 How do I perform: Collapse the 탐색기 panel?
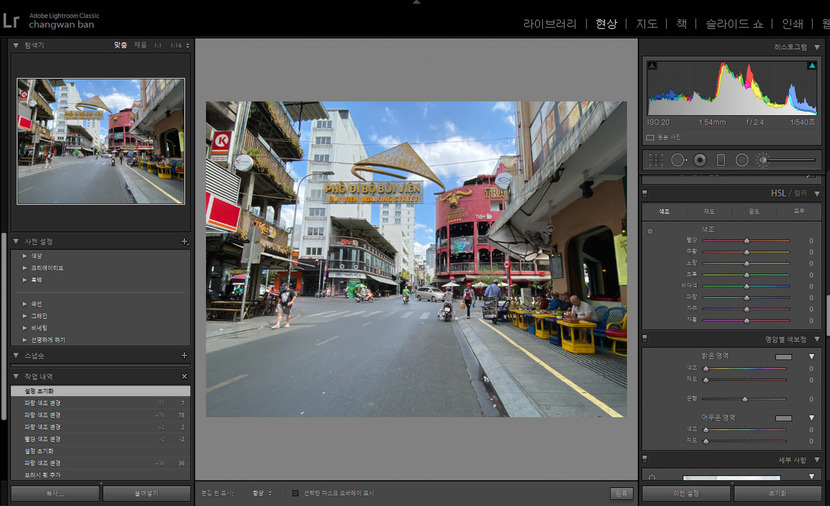[x=16, y=46]
